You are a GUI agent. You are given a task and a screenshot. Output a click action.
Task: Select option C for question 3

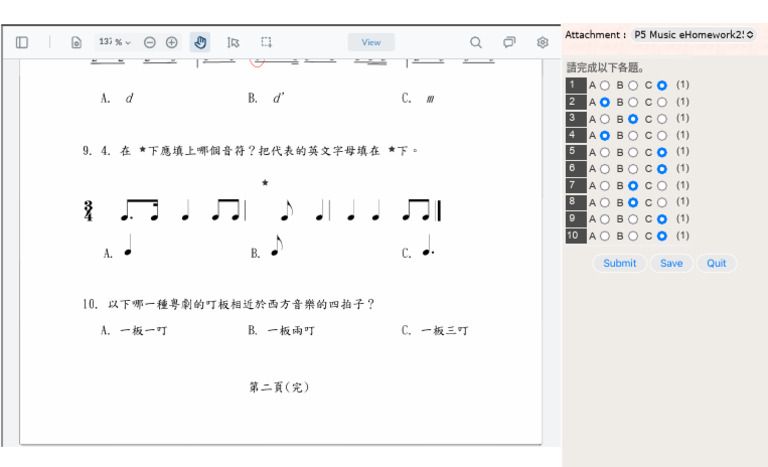tap(662, 119)
